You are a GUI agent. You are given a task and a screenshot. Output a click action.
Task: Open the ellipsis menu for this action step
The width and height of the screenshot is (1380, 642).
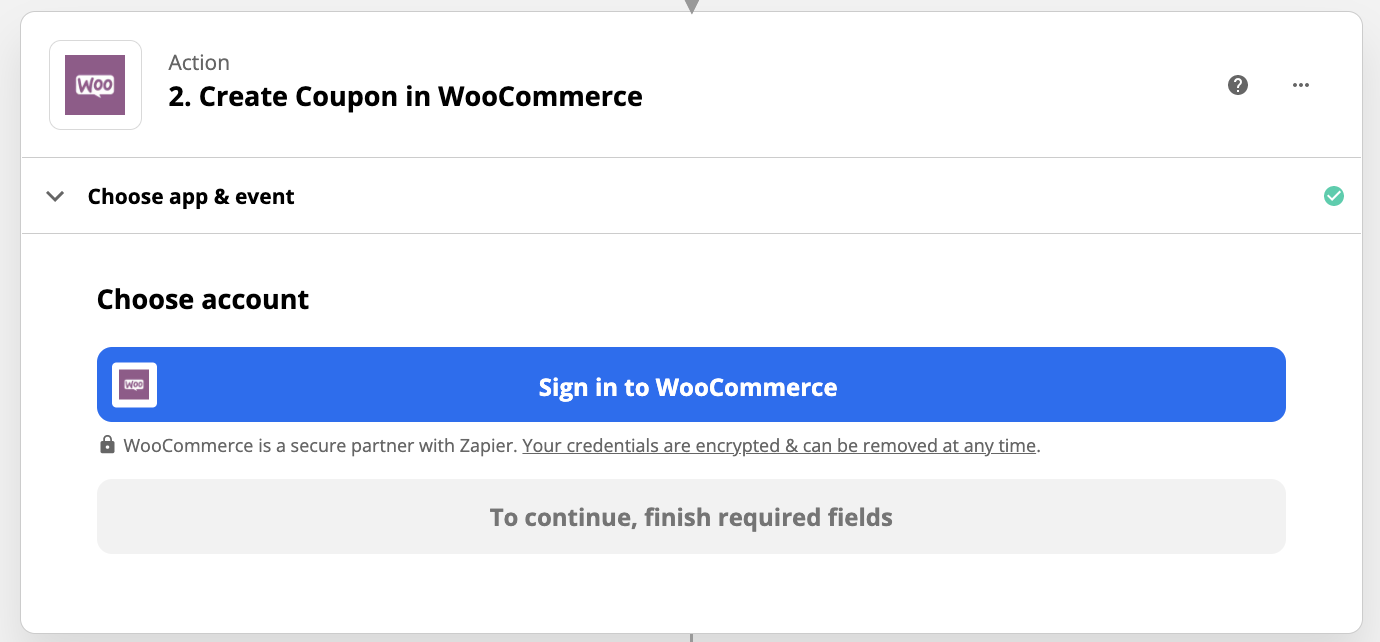[x=1300, y=85]
